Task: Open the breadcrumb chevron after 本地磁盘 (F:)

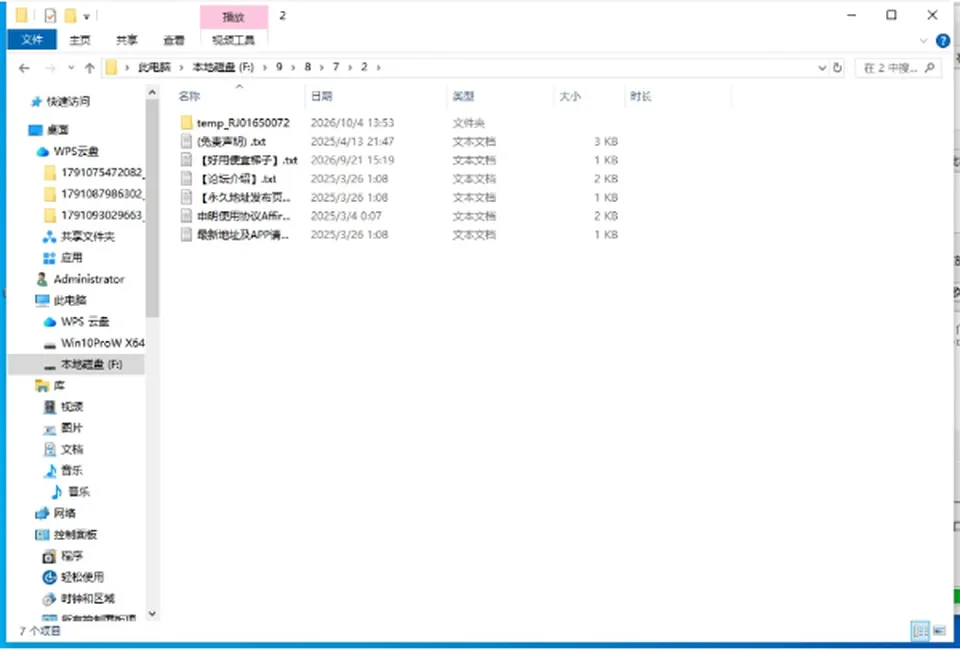Action: coord(265,67)
